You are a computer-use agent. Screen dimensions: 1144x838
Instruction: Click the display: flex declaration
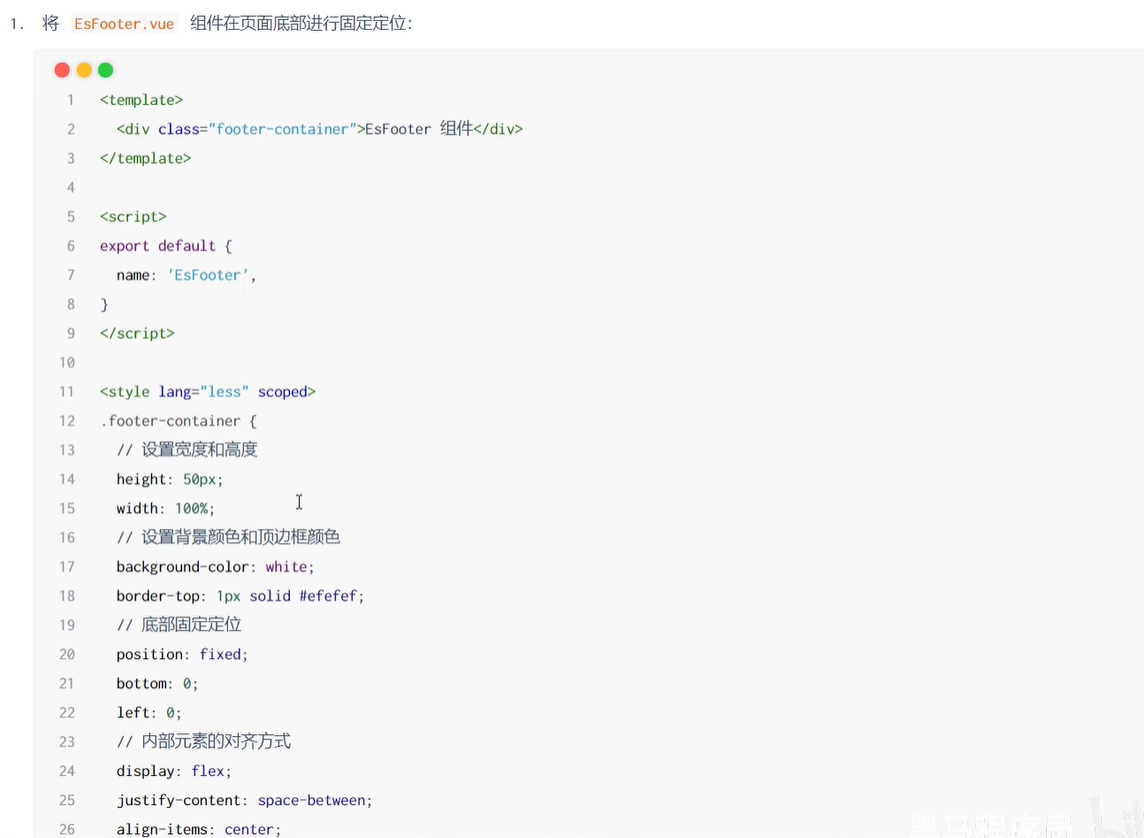[x=174, y=771]
